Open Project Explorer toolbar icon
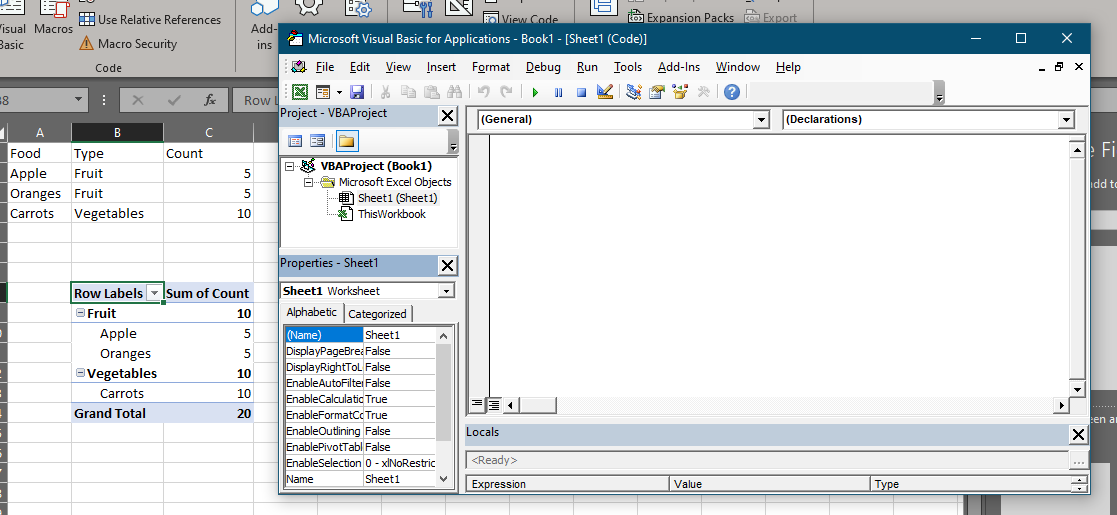1117x515 pixels. [633, 92]
